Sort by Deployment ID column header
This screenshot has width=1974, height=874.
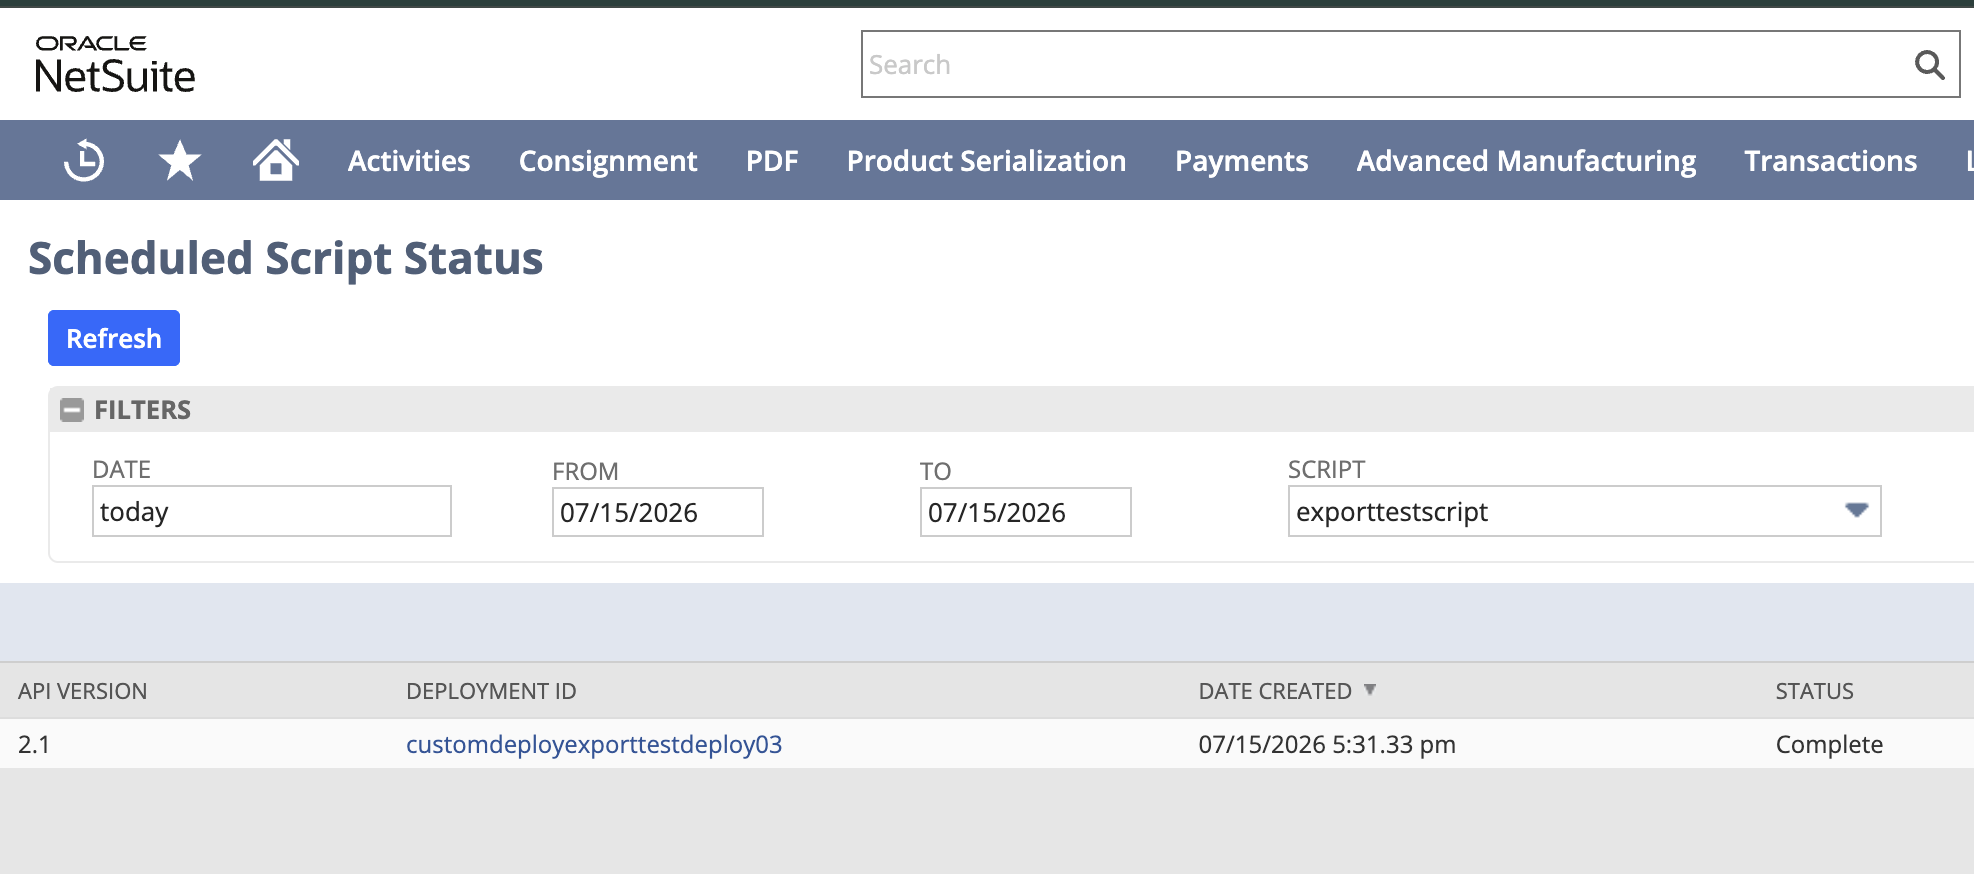pyautogui.click(x=491, y=691)
